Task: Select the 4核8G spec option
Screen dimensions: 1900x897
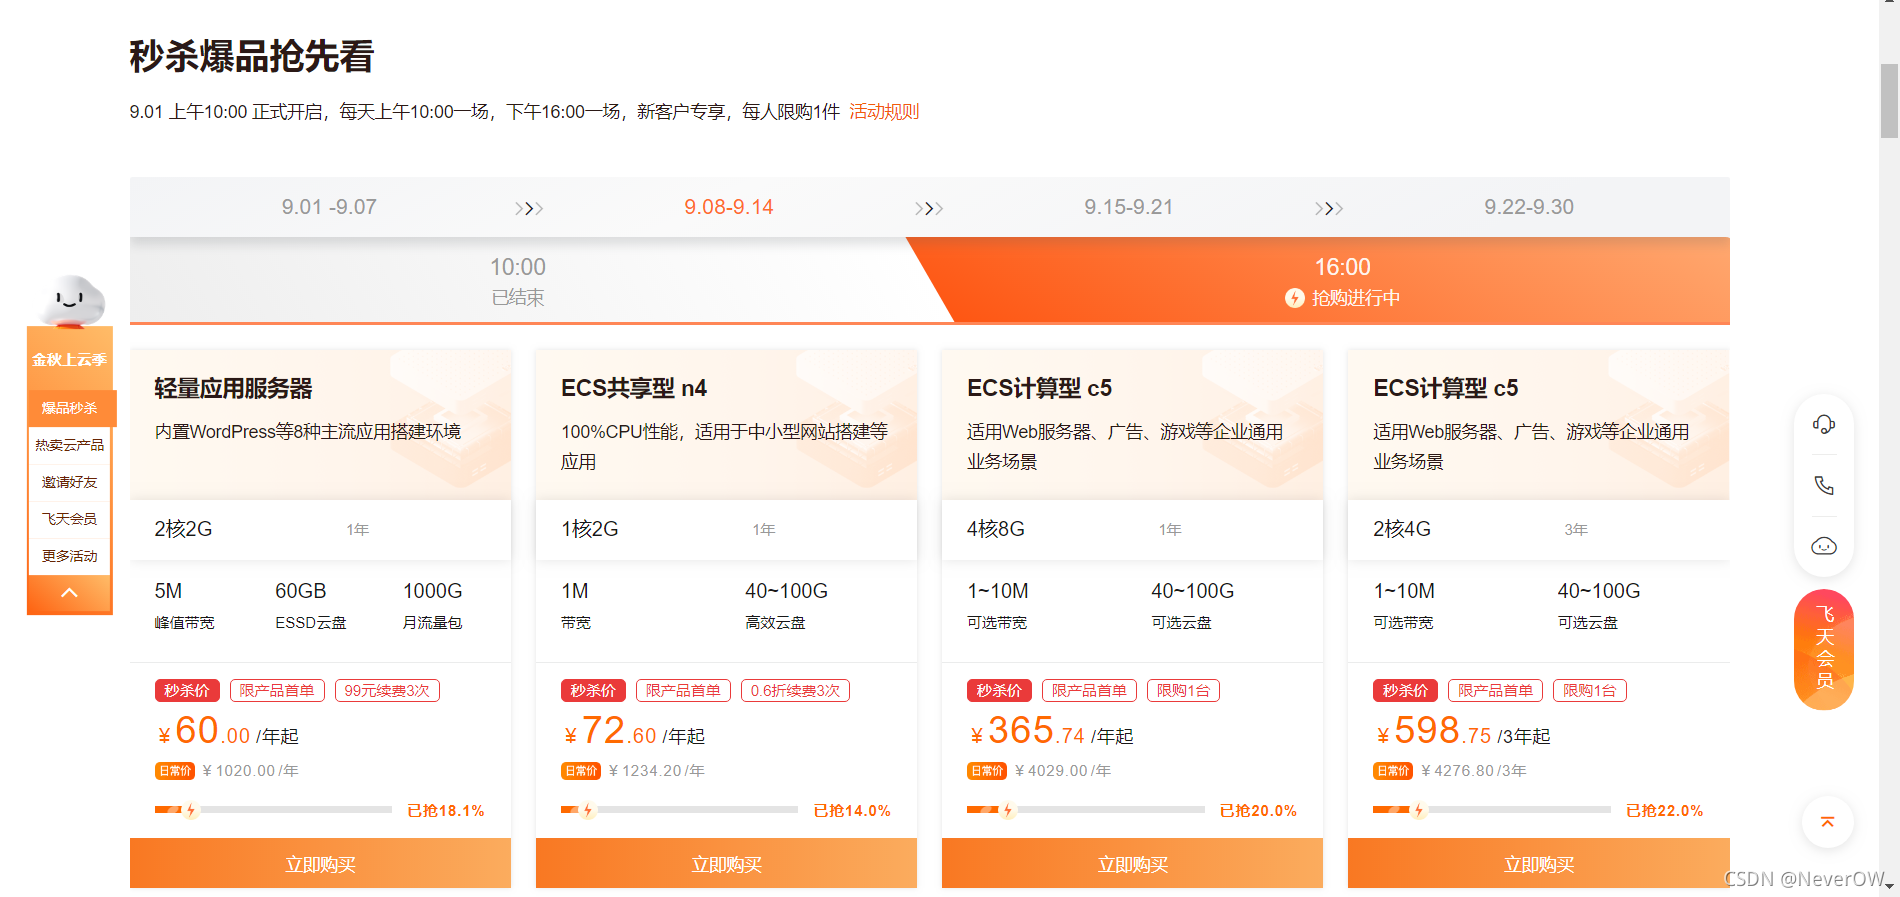Action: click(x=996, y=529)
